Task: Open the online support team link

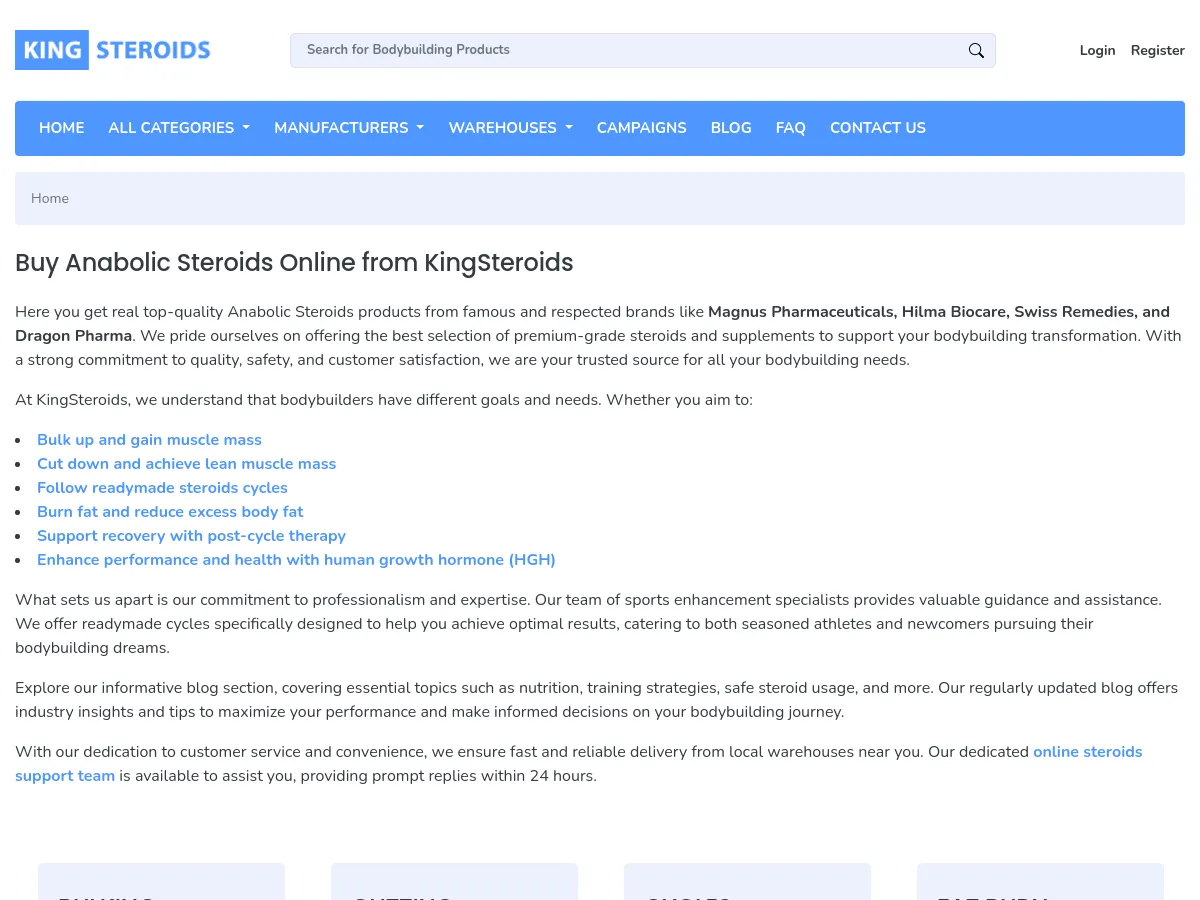Action: click(1087, 752)
